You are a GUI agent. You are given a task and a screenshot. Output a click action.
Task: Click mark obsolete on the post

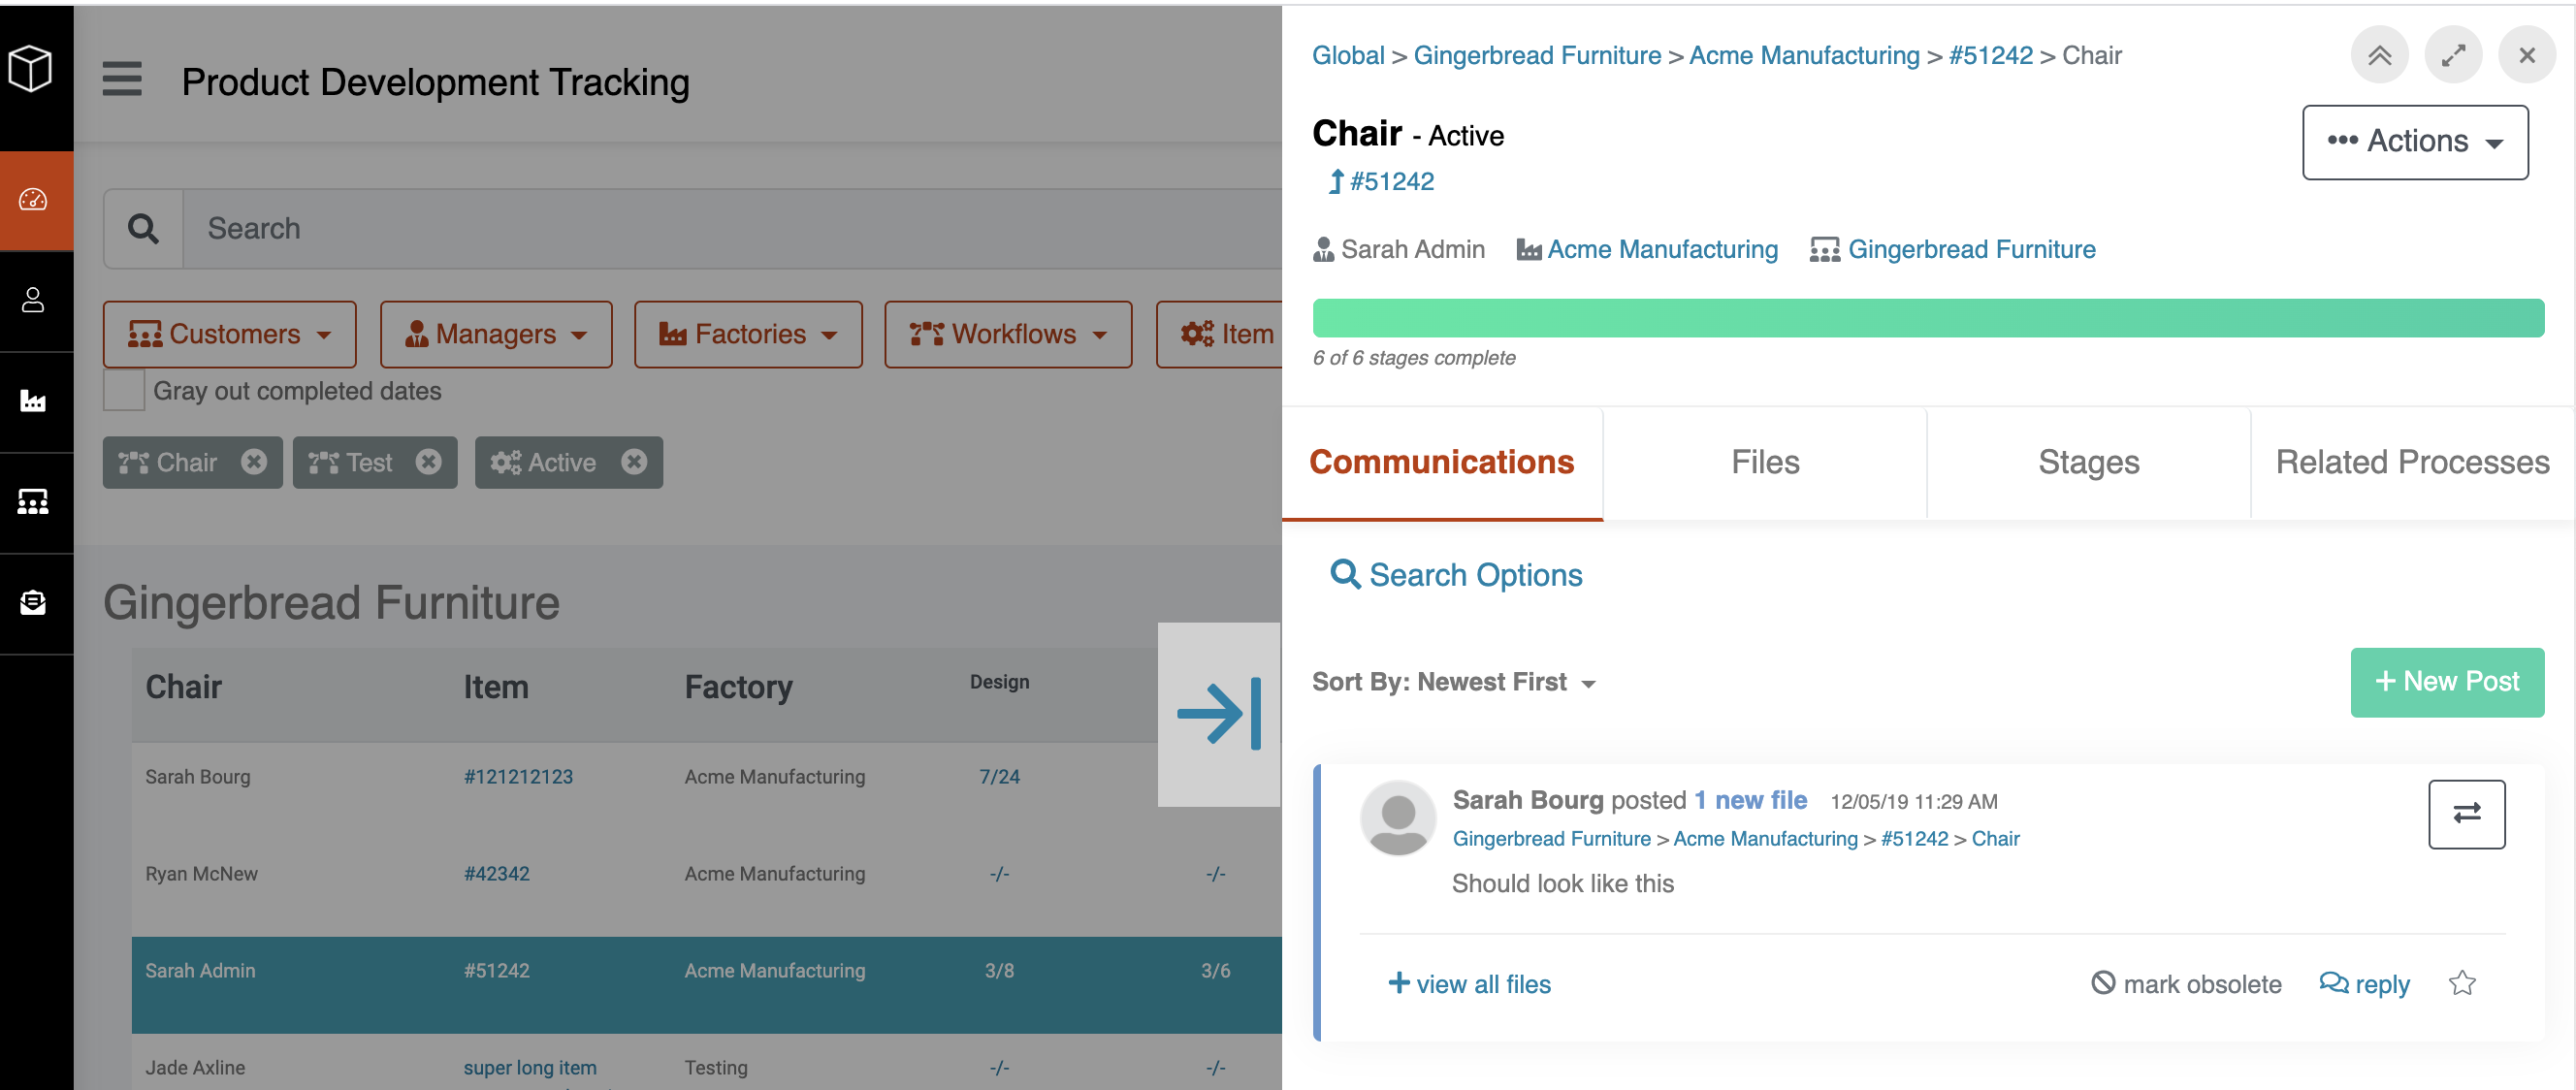[x=2187, y=984]
